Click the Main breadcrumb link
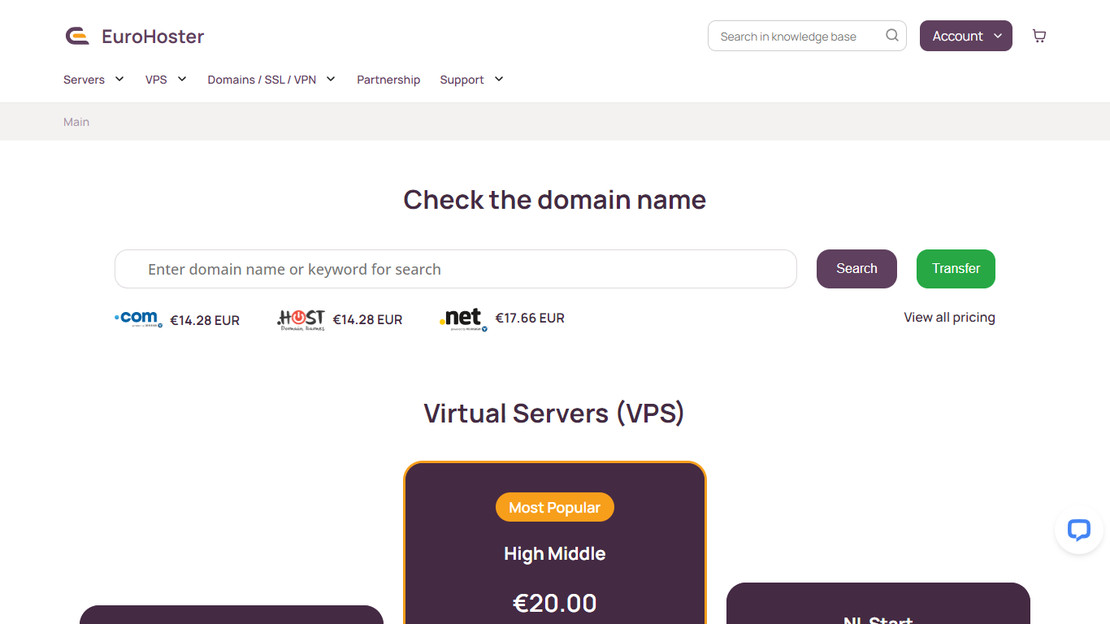This screenshot has width=1110, height=624. coord(76,122)
